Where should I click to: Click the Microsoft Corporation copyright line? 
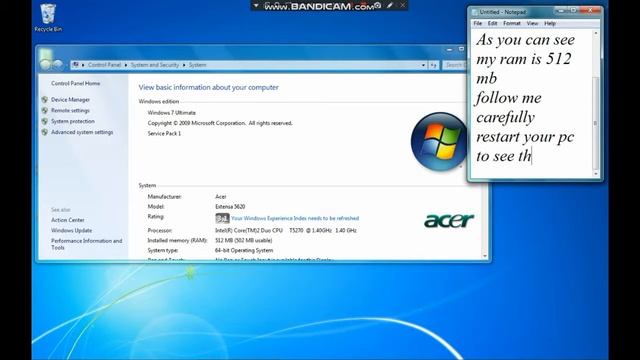coord(220,123)
